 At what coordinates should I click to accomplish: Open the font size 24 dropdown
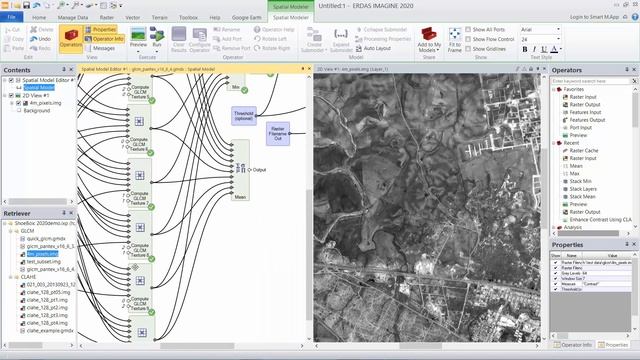pyautogui.click(x=558, y=39)
